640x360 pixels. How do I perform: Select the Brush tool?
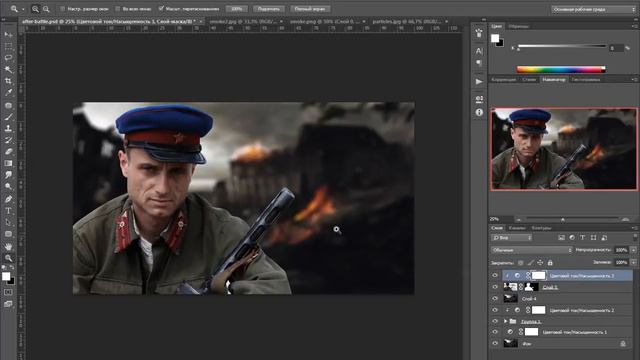(8, 117)
